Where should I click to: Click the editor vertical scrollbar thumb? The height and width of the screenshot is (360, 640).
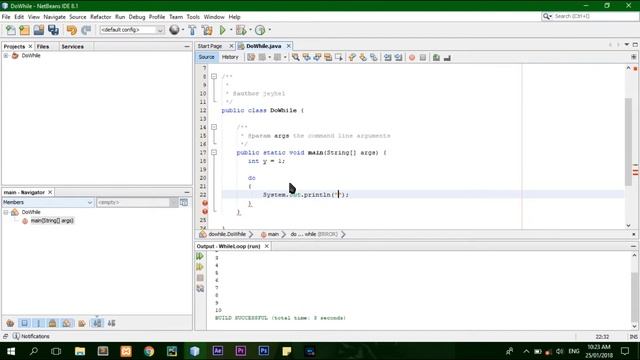tap(628, 142)
